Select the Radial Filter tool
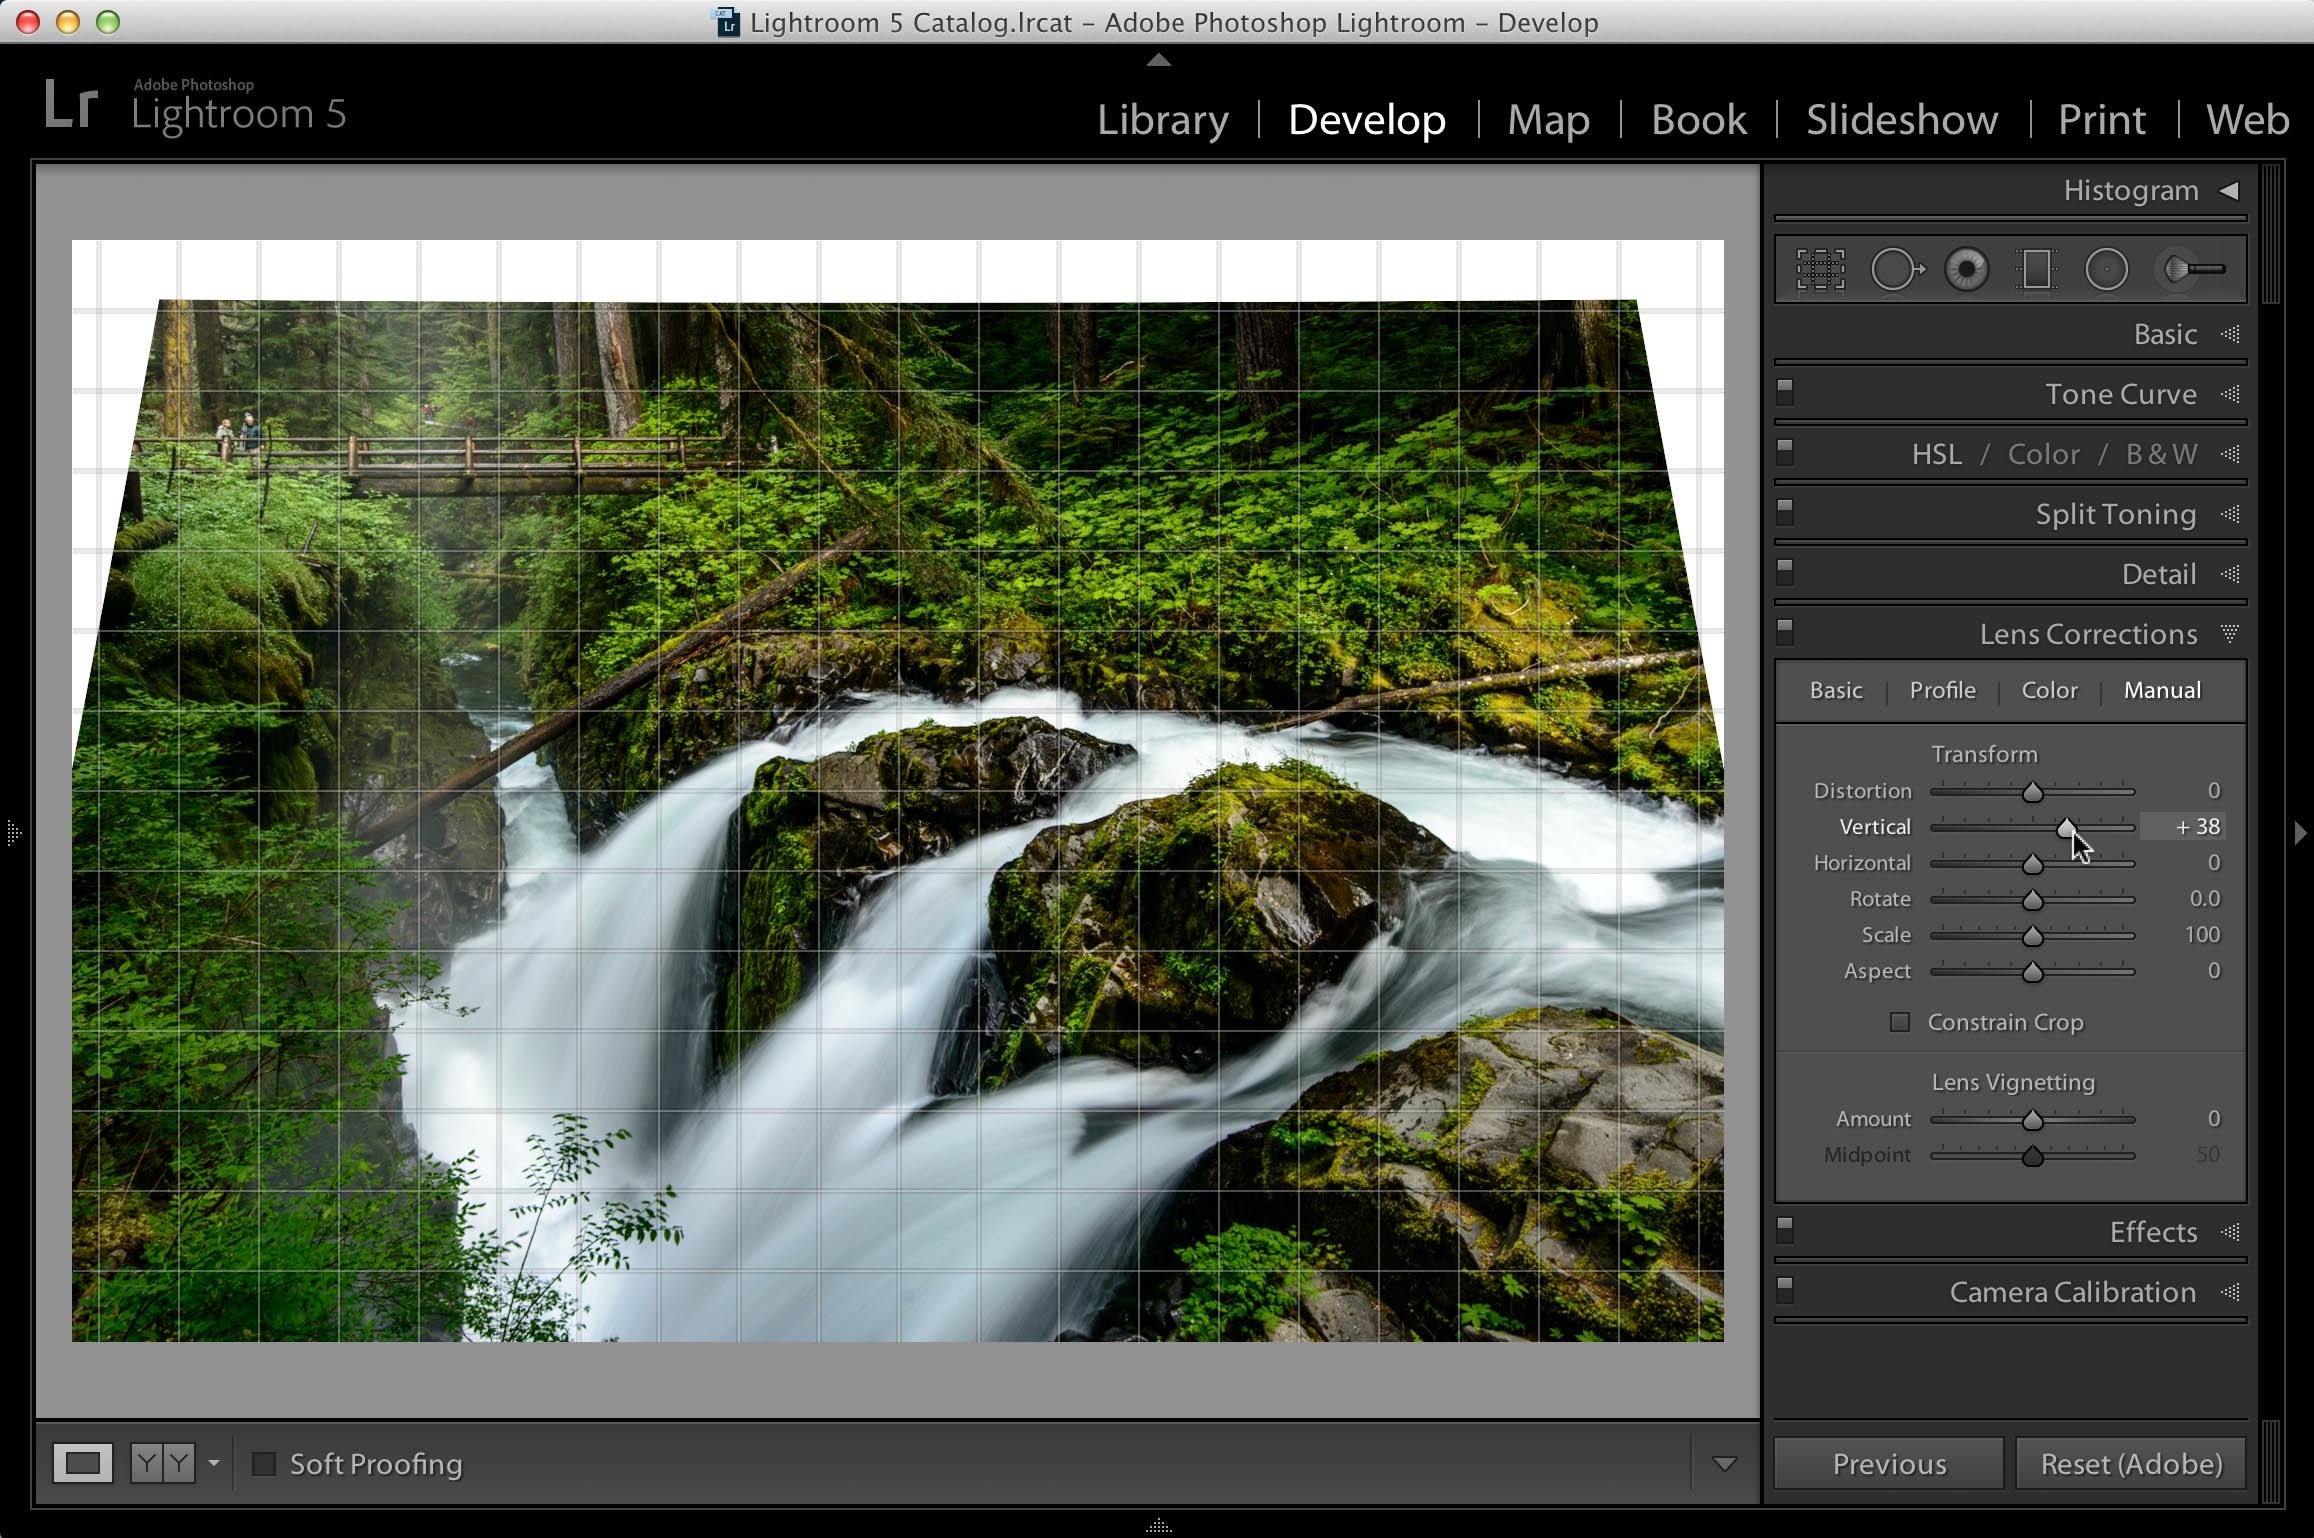 (x=2106, y=270)
